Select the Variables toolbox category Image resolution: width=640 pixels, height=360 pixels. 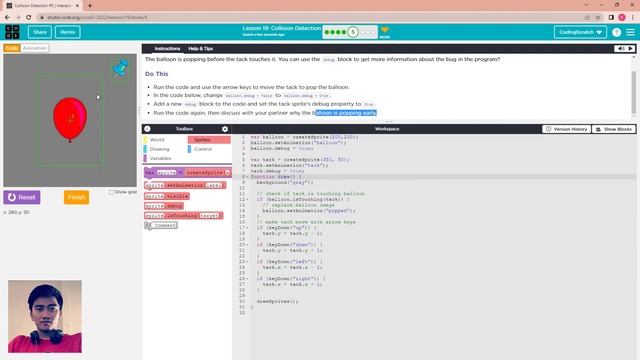click(164, 158)
